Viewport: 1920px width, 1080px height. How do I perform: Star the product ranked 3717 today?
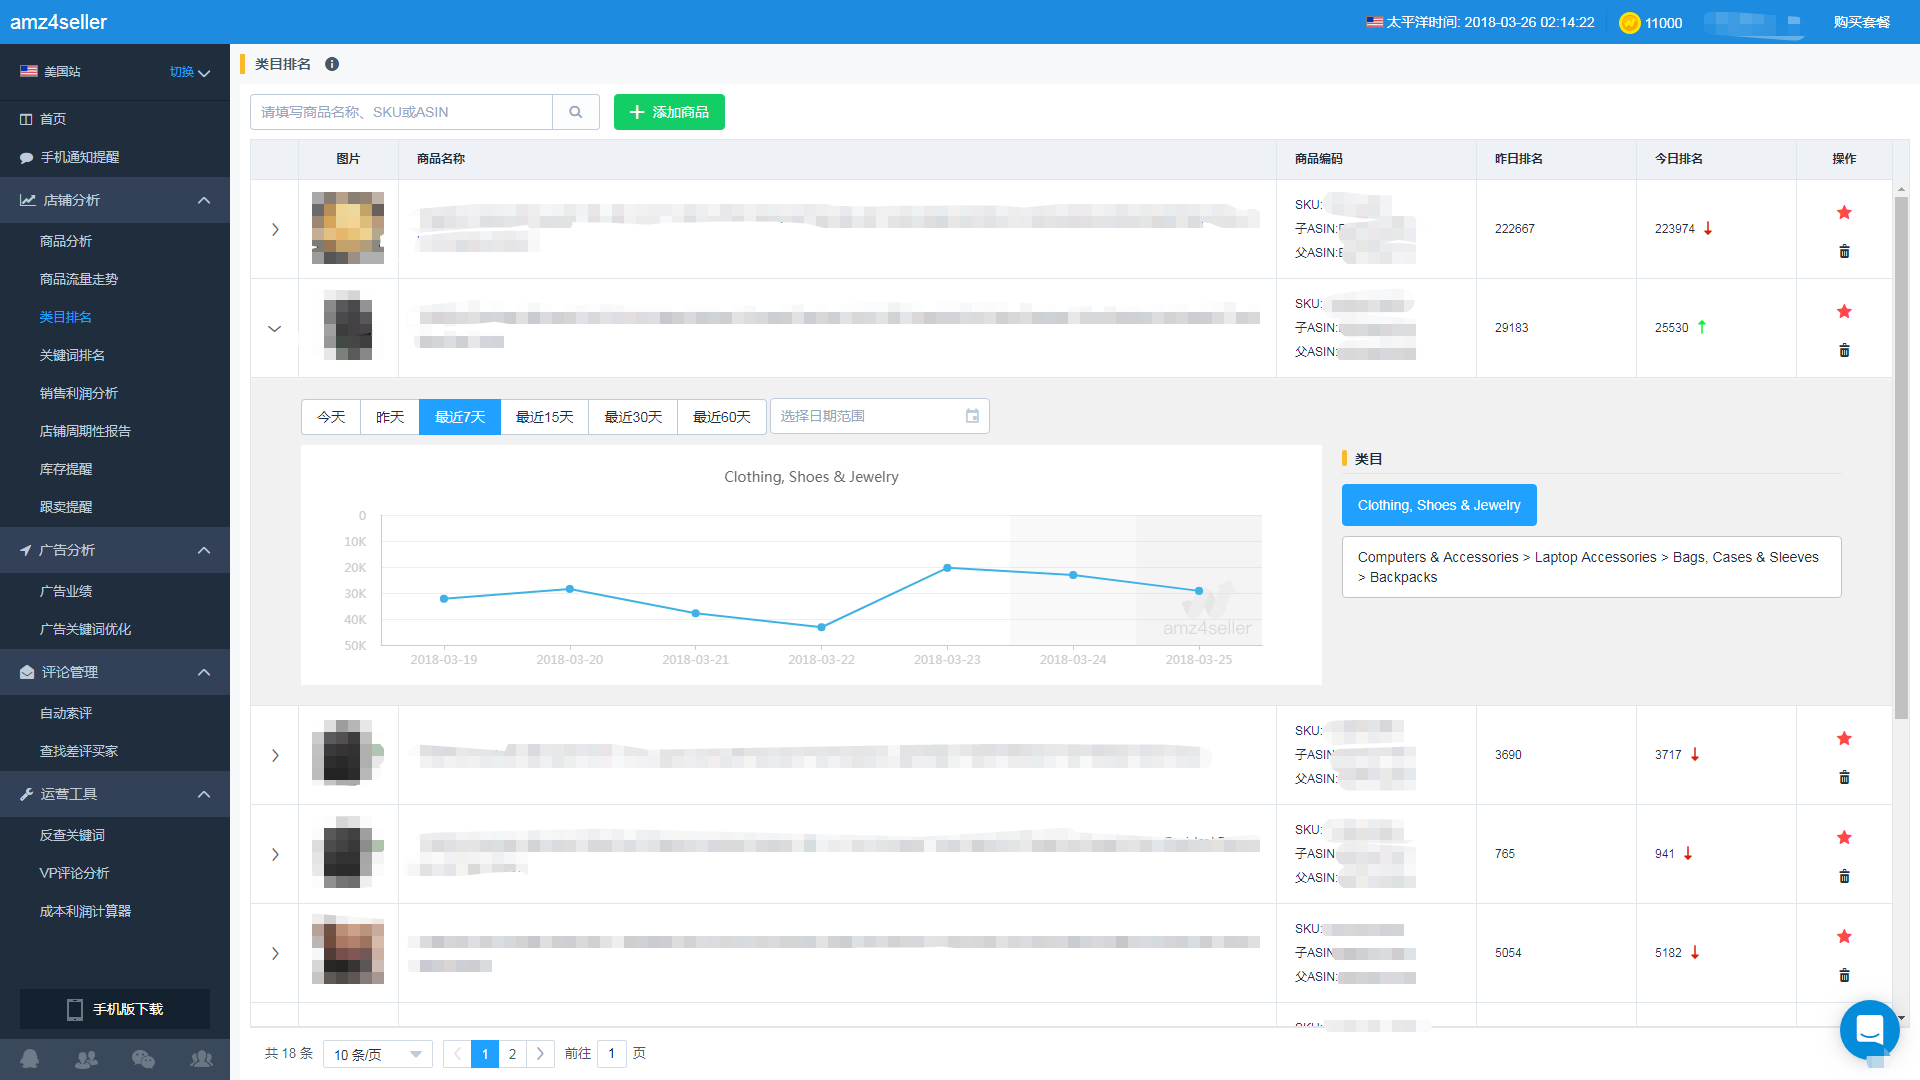point(1844,738)
